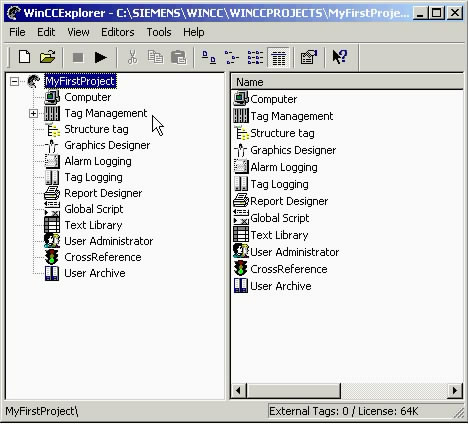Click the New project toolbar icon
Viewport: 468px width, 424px height.
pyautogui.click(x=24, y=57)
